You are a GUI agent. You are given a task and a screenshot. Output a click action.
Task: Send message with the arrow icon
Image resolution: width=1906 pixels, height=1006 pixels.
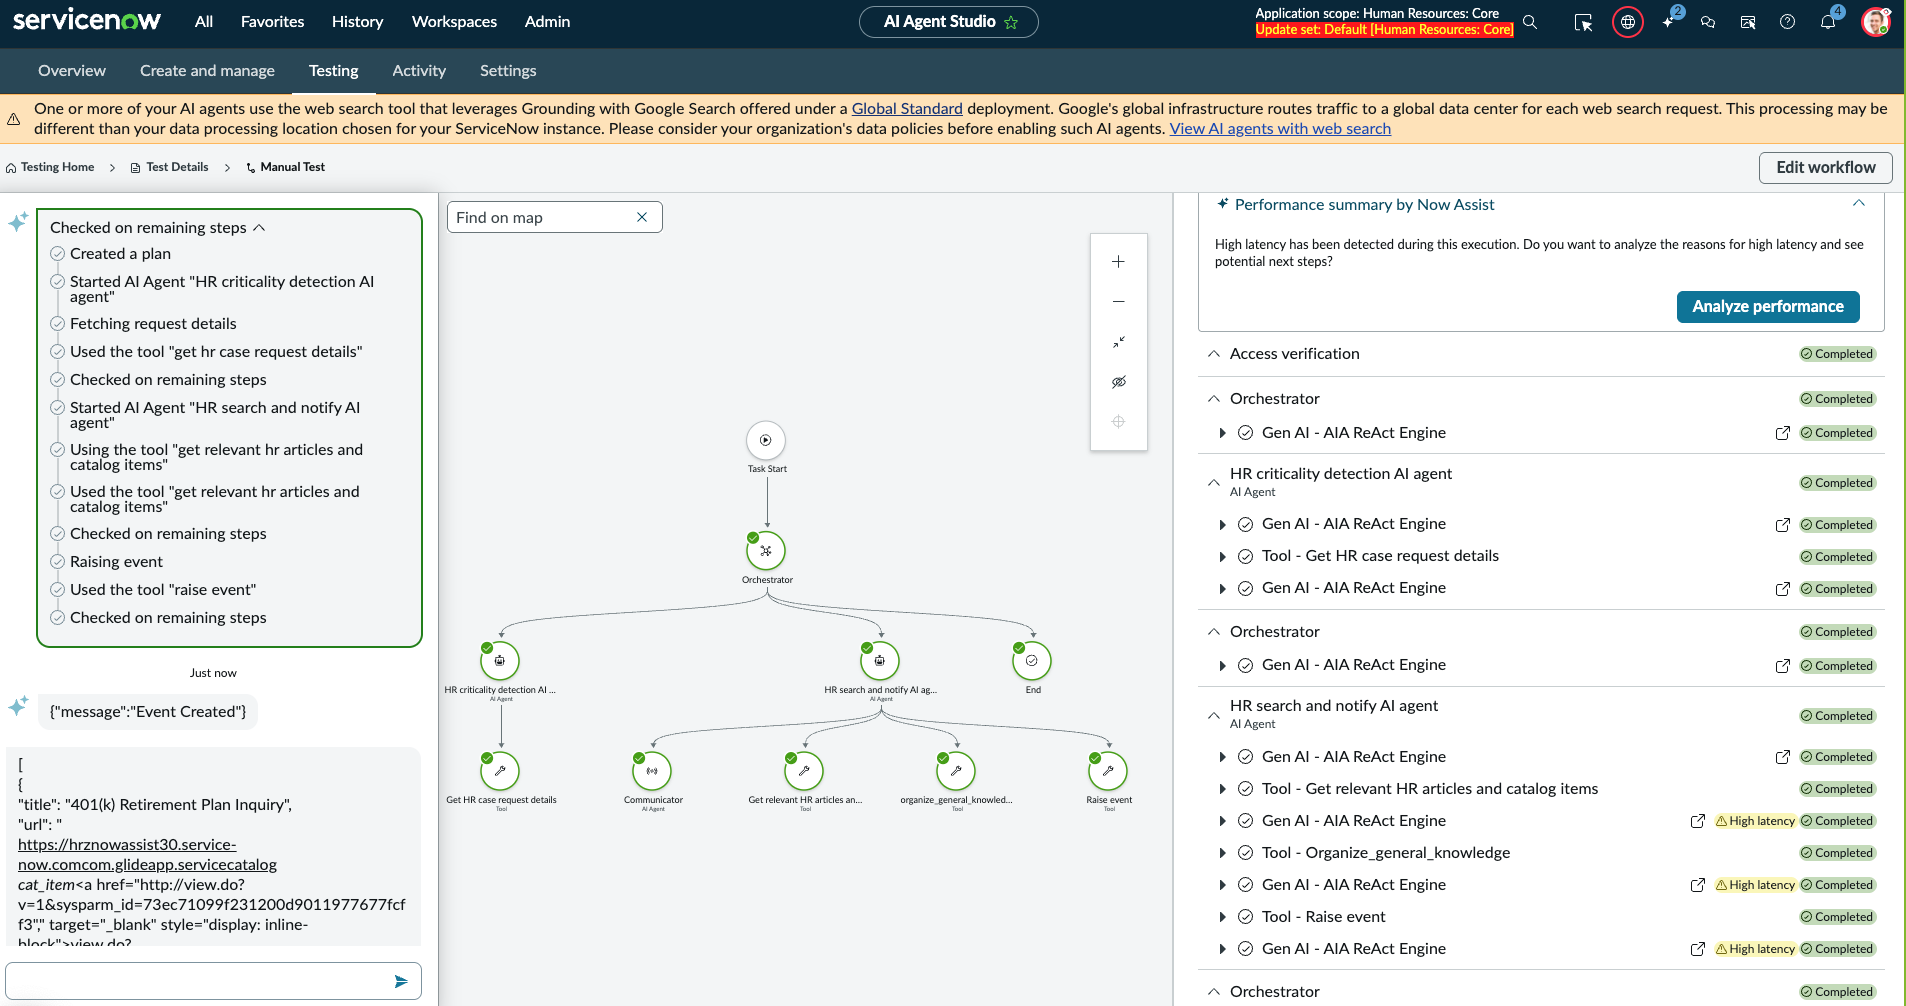point(401,981)
